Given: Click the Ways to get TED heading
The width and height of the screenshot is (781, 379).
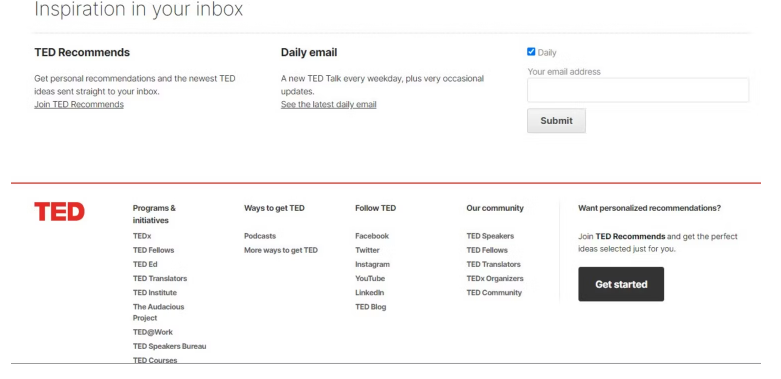Looking at the screenshot, I should coord(274,208).
